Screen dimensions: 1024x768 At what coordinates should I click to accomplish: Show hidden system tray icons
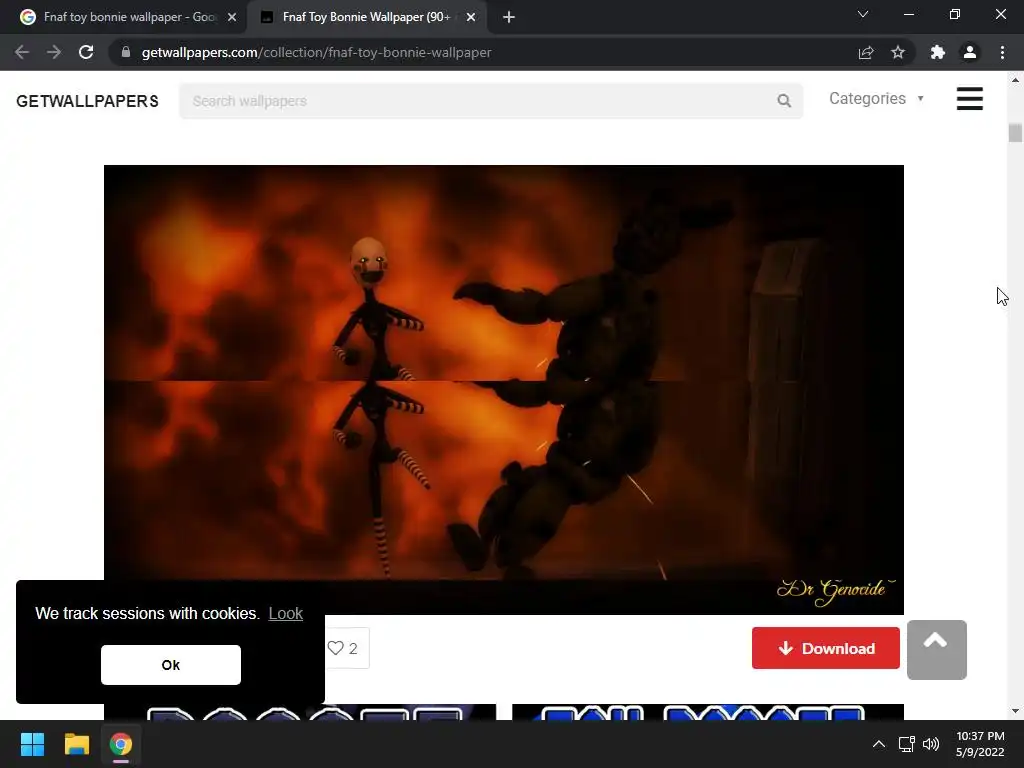(879, 744)
